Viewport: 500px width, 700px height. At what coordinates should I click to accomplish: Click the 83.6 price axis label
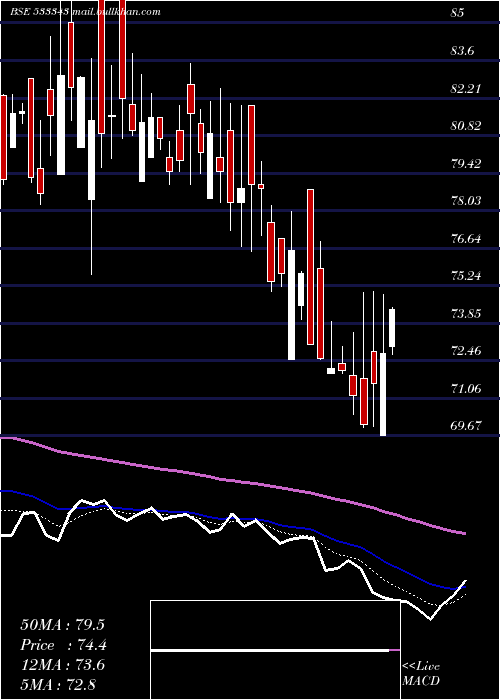click(x=463, y=51)
